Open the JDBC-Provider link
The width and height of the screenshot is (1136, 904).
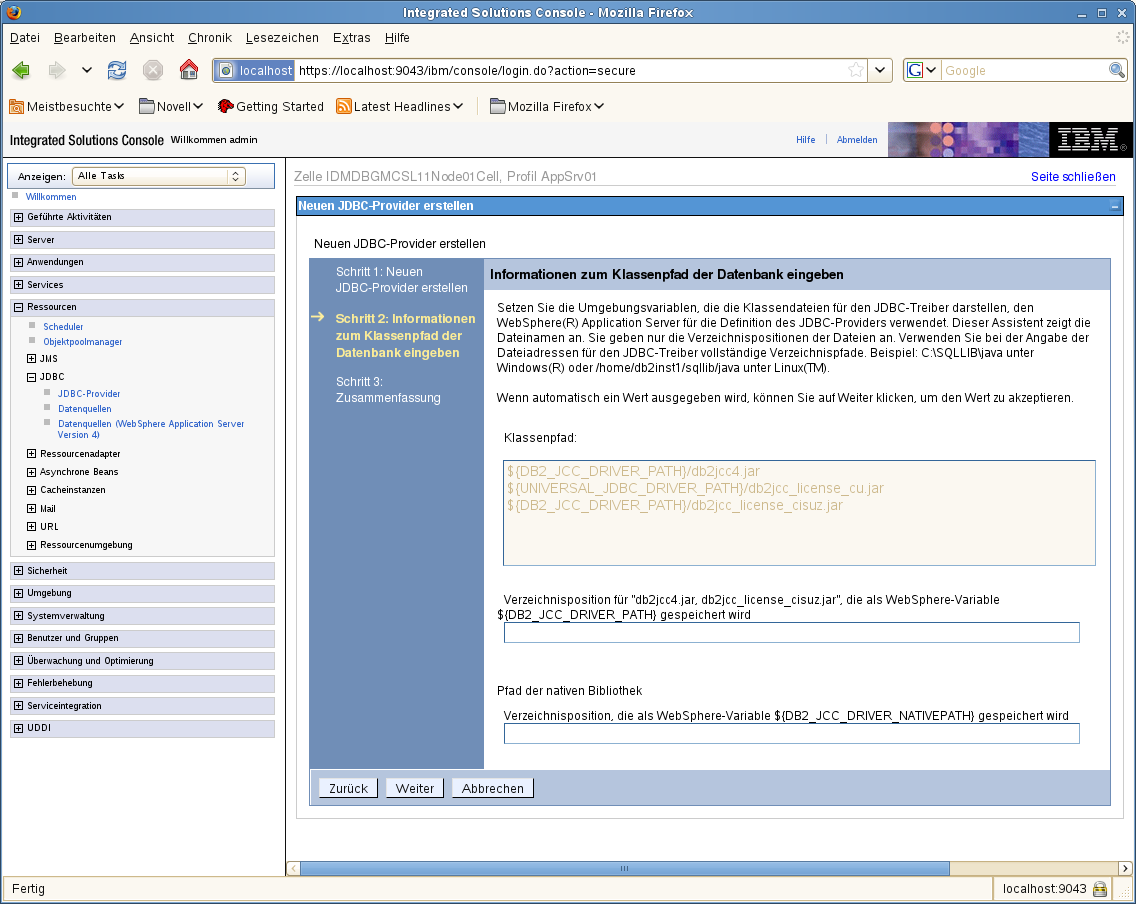[x=89, y=394]
